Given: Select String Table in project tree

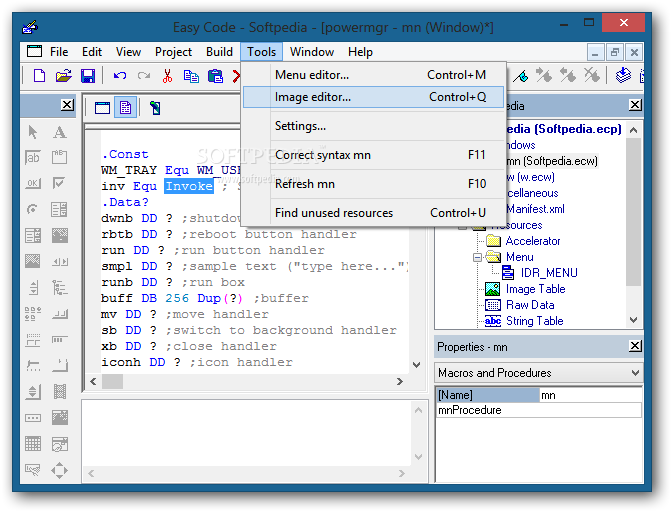Looking at the screenshot, I should [534, 321].
